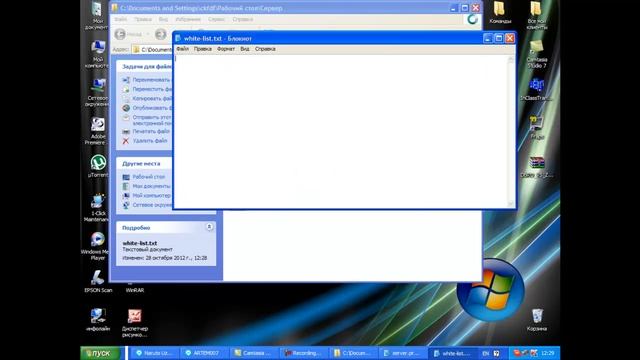Switch to Naruto taskbar button
The height and width of the screenshot is (360, 640).
(155, 353)
